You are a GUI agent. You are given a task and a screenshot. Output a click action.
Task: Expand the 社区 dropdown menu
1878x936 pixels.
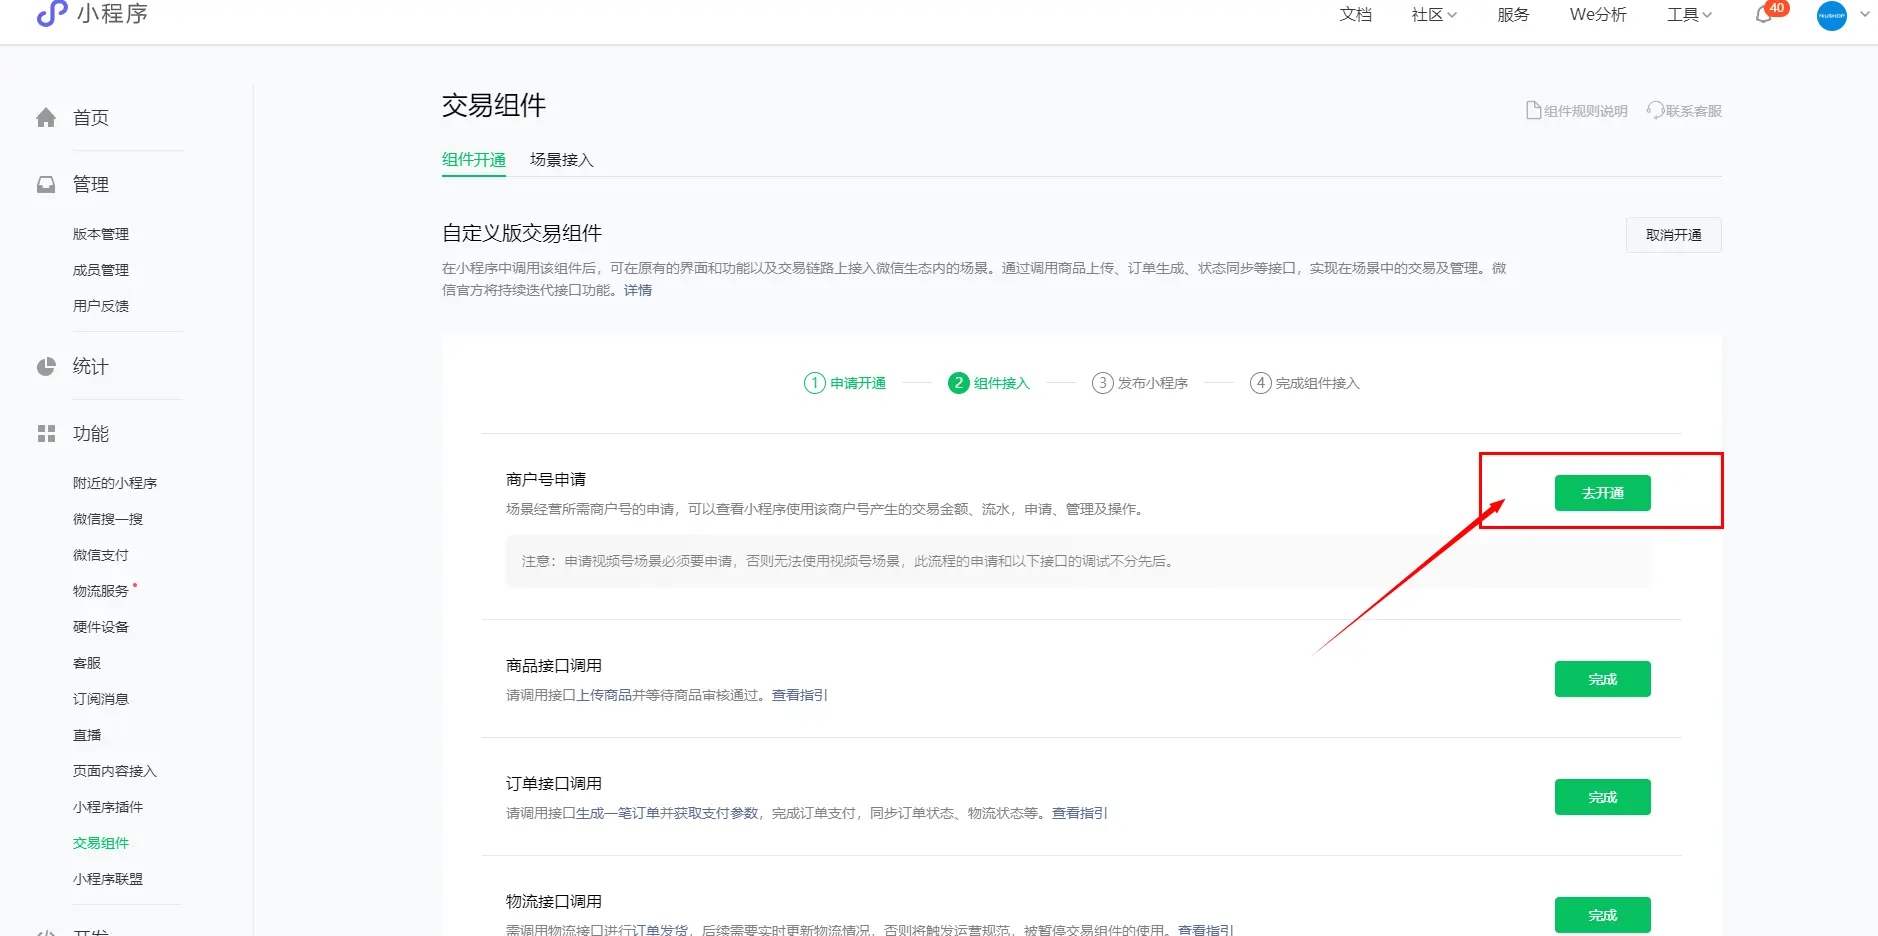pos(1434,15)
